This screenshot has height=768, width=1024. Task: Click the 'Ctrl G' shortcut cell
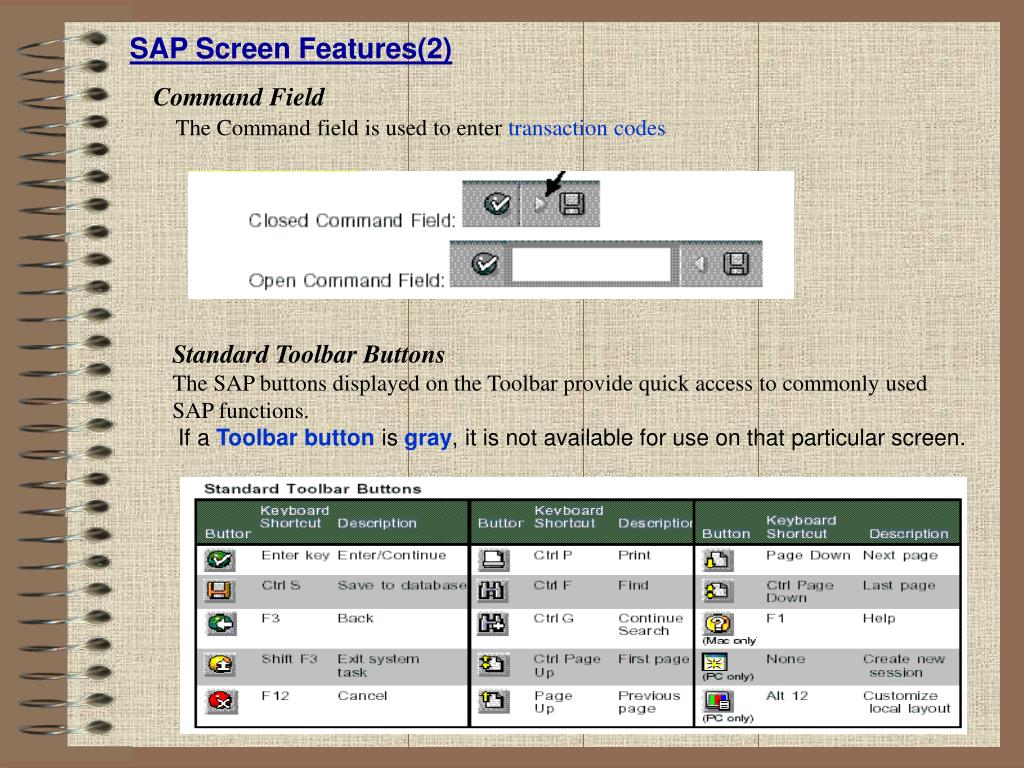pyautogui.click(x=553, y=618)
